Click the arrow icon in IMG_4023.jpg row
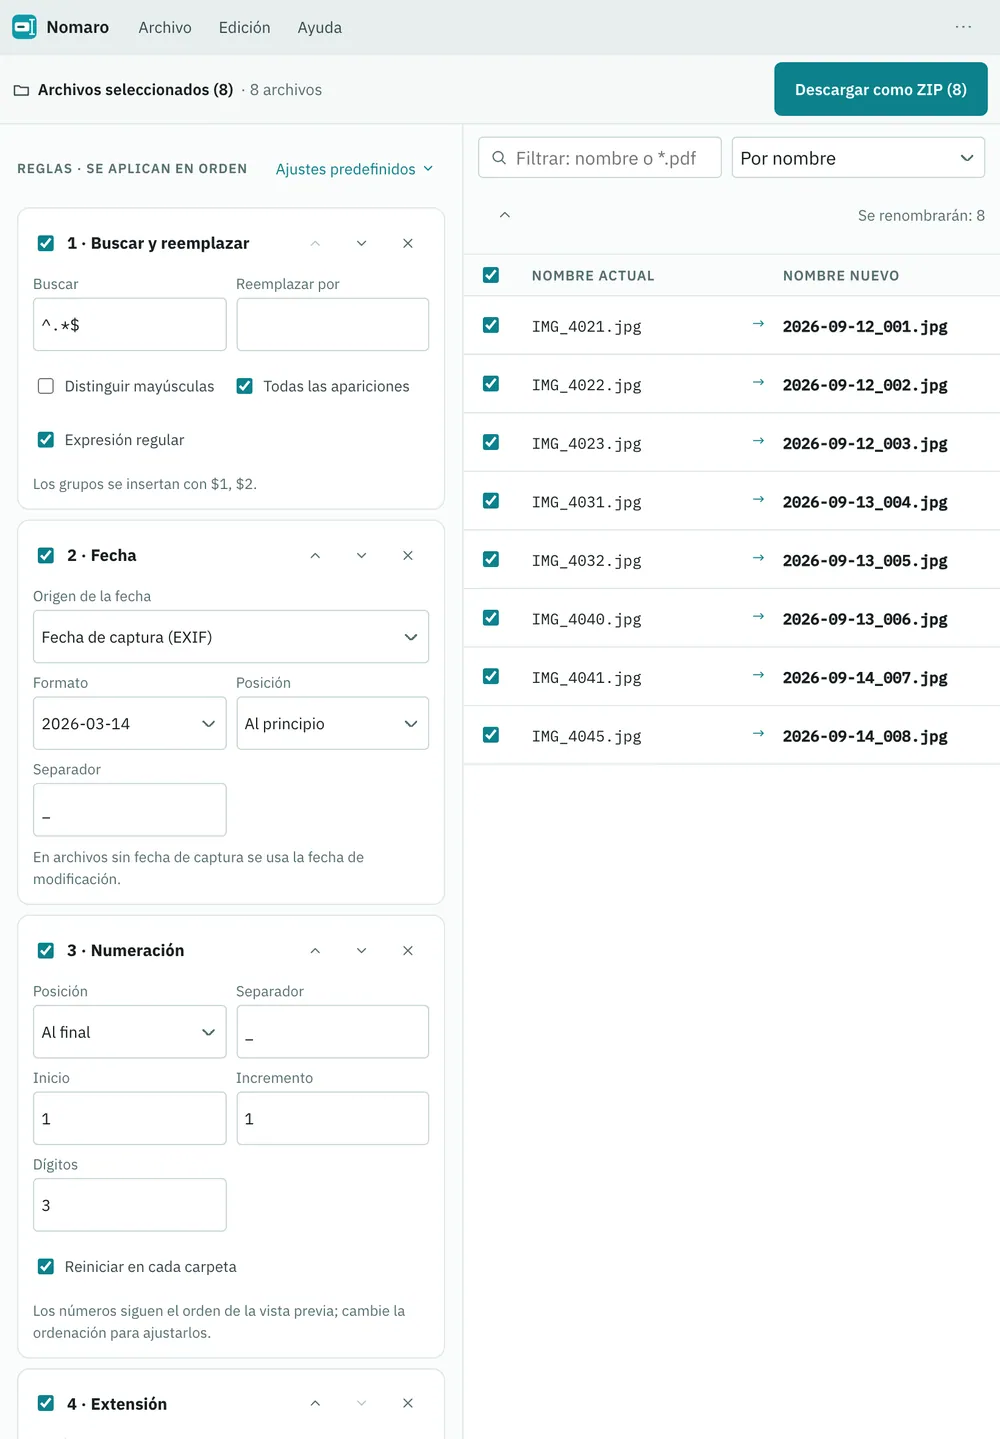The image size is (1000, 1439). 758,441
